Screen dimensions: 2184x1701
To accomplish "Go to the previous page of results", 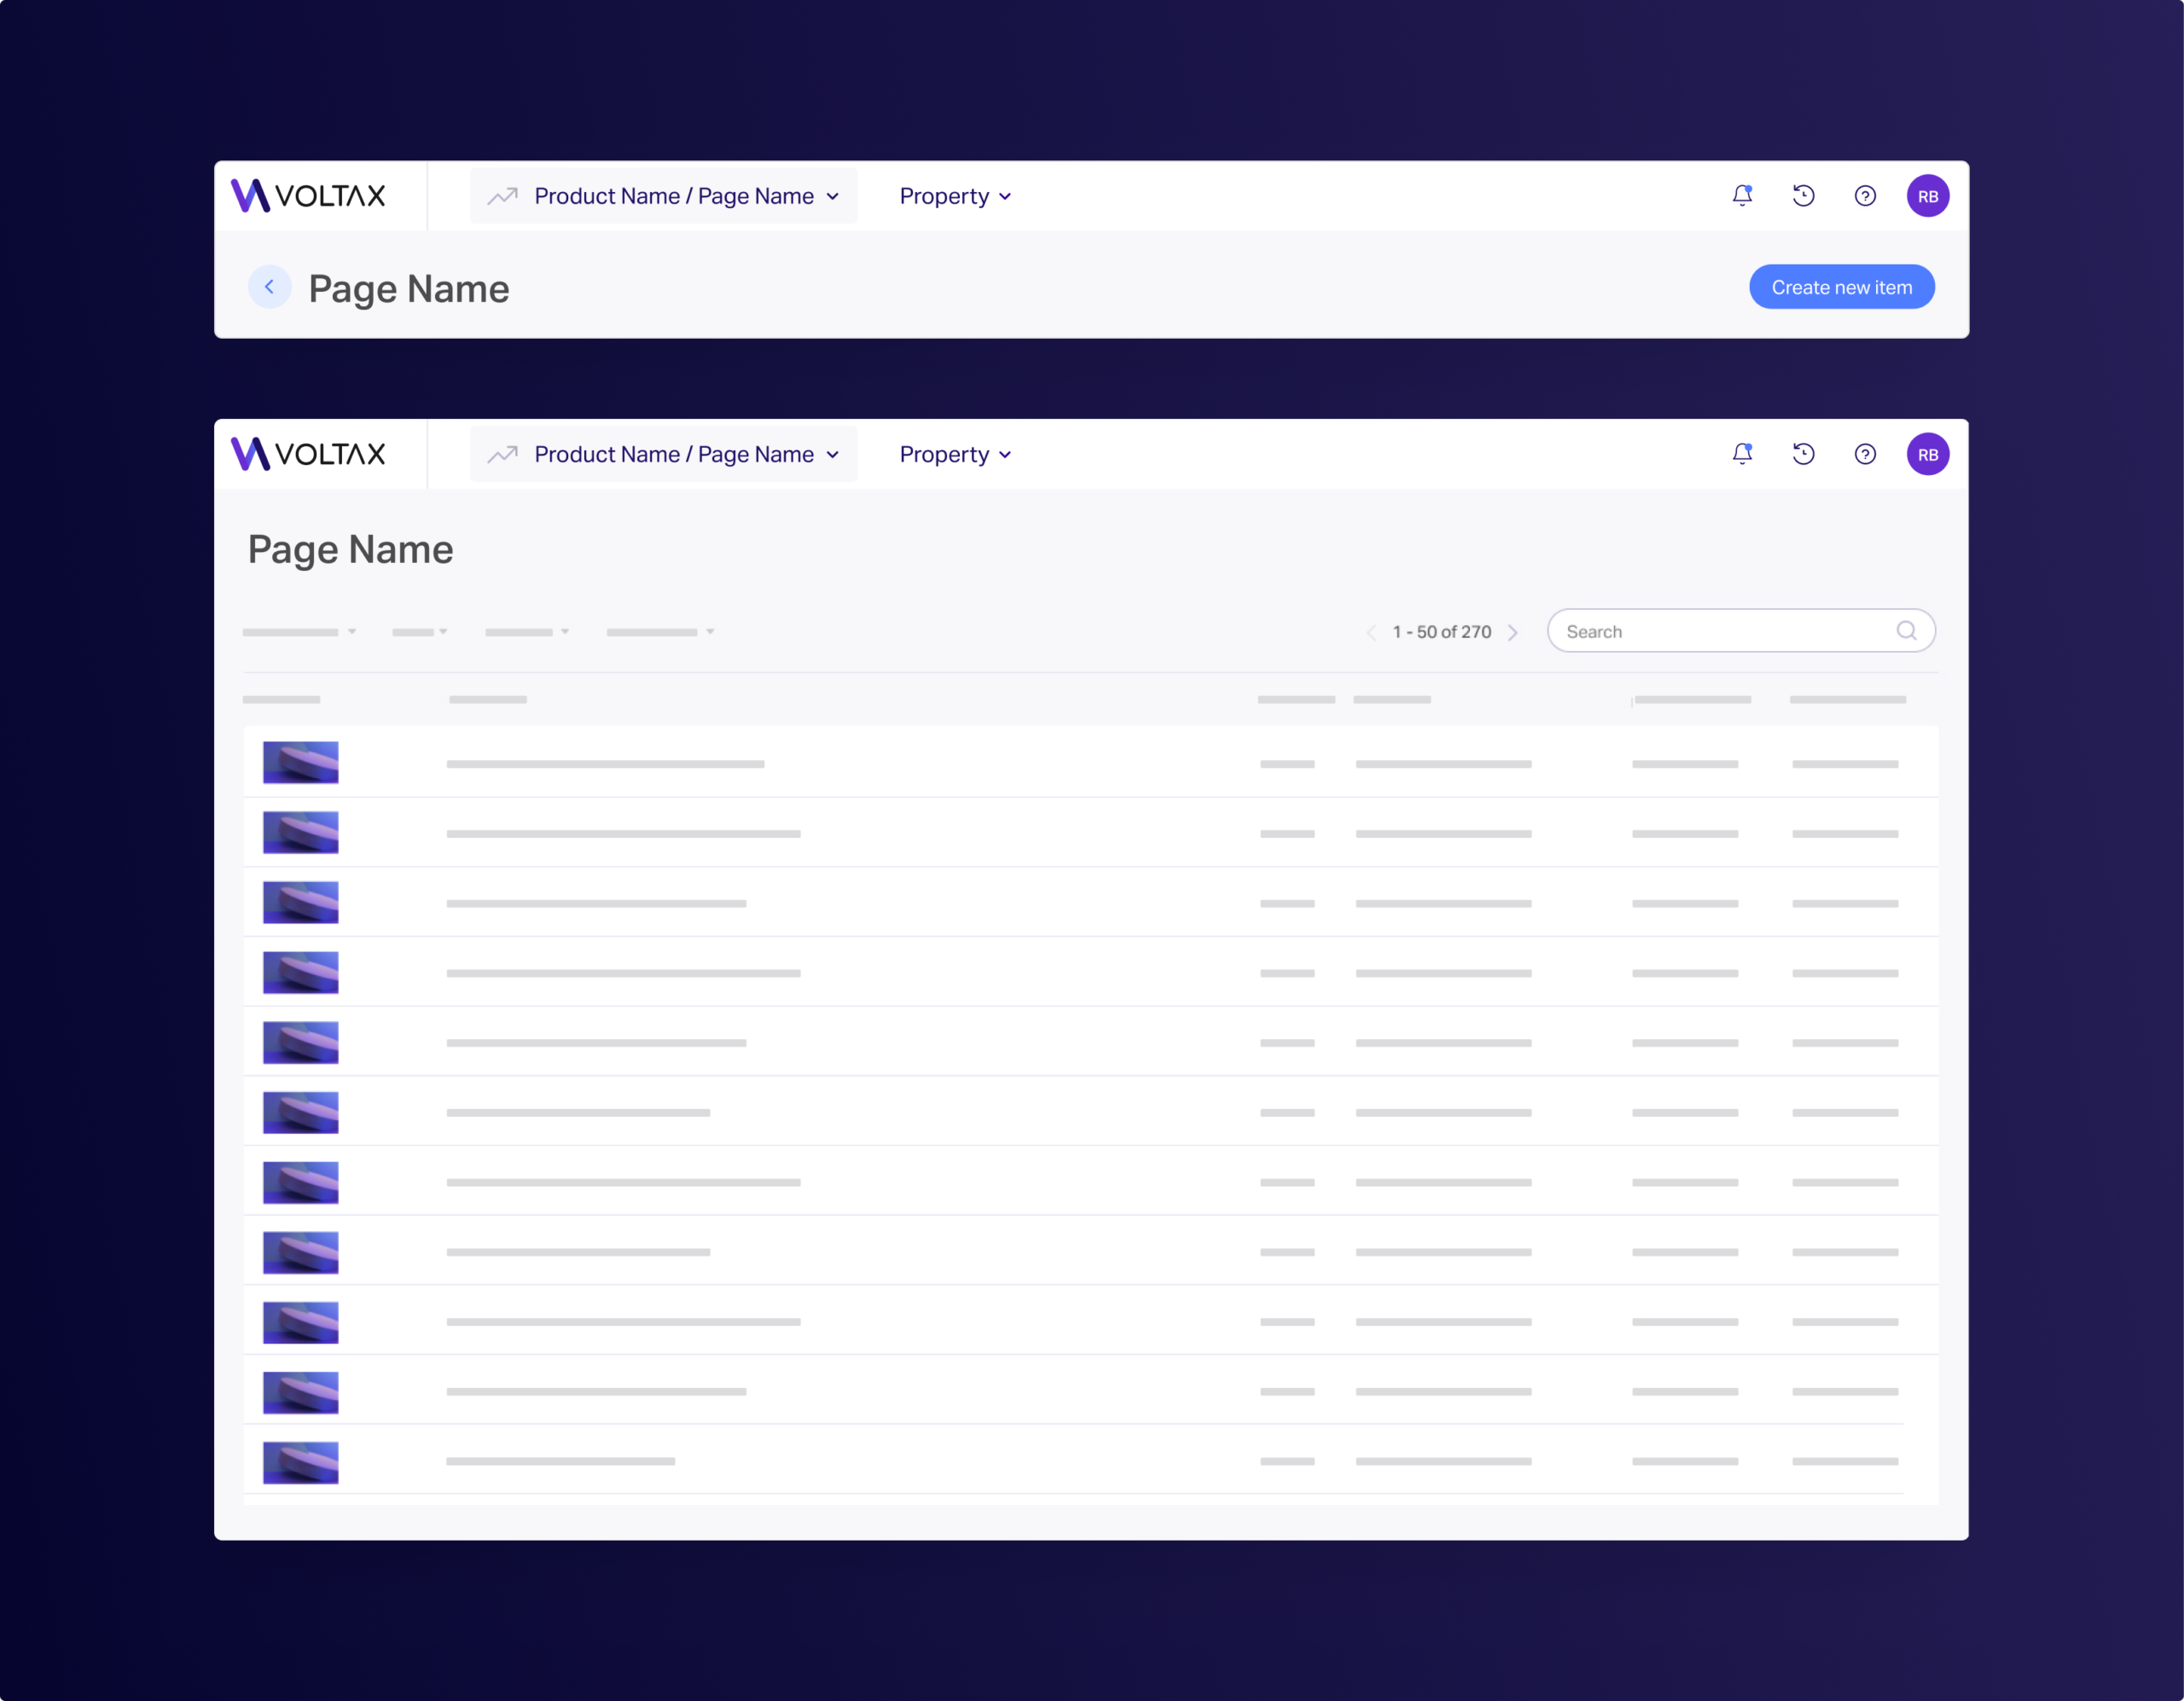I will [1371, 632].
